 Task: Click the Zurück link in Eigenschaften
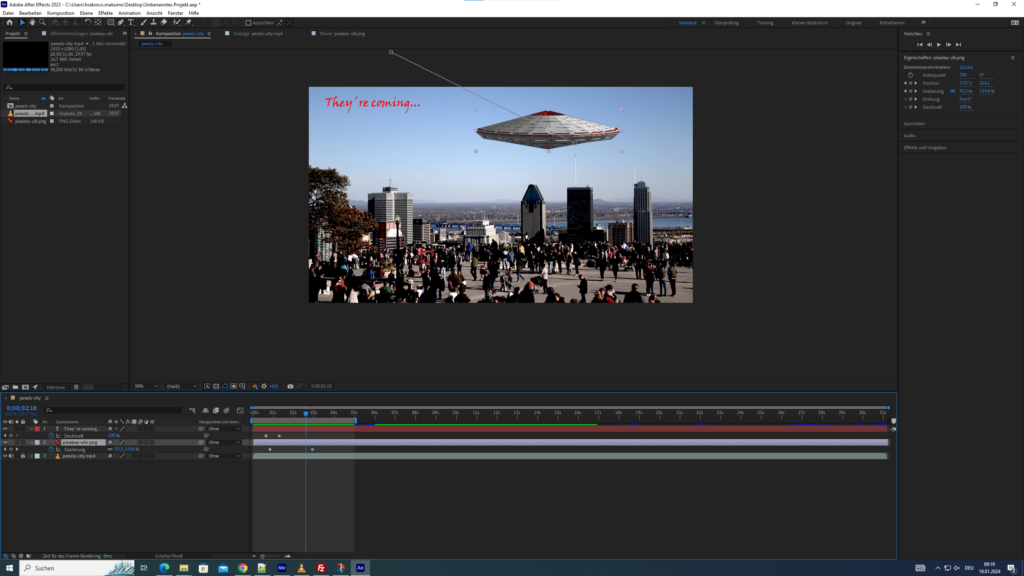(966, 67)
